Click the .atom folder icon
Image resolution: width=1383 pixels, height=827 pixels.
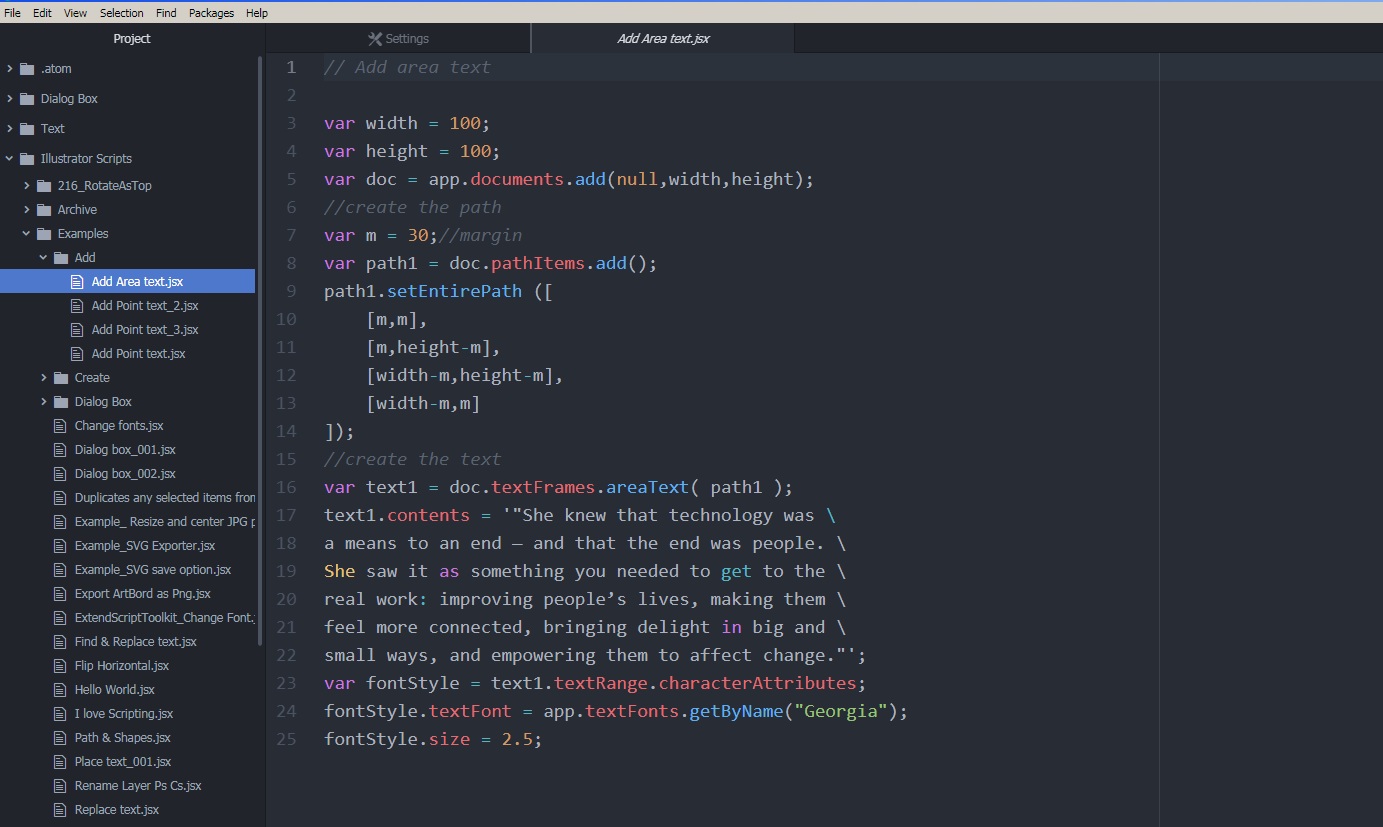click(26, 69)
